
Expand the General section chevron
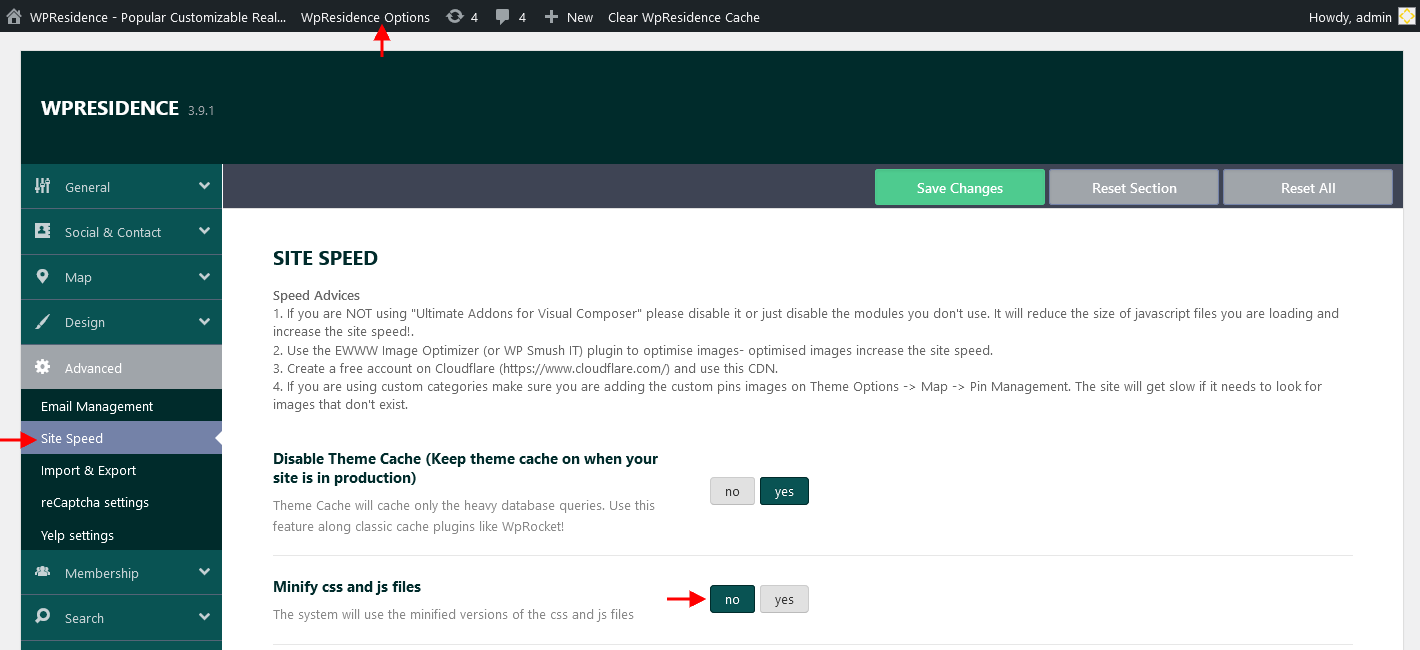point(204,186)
